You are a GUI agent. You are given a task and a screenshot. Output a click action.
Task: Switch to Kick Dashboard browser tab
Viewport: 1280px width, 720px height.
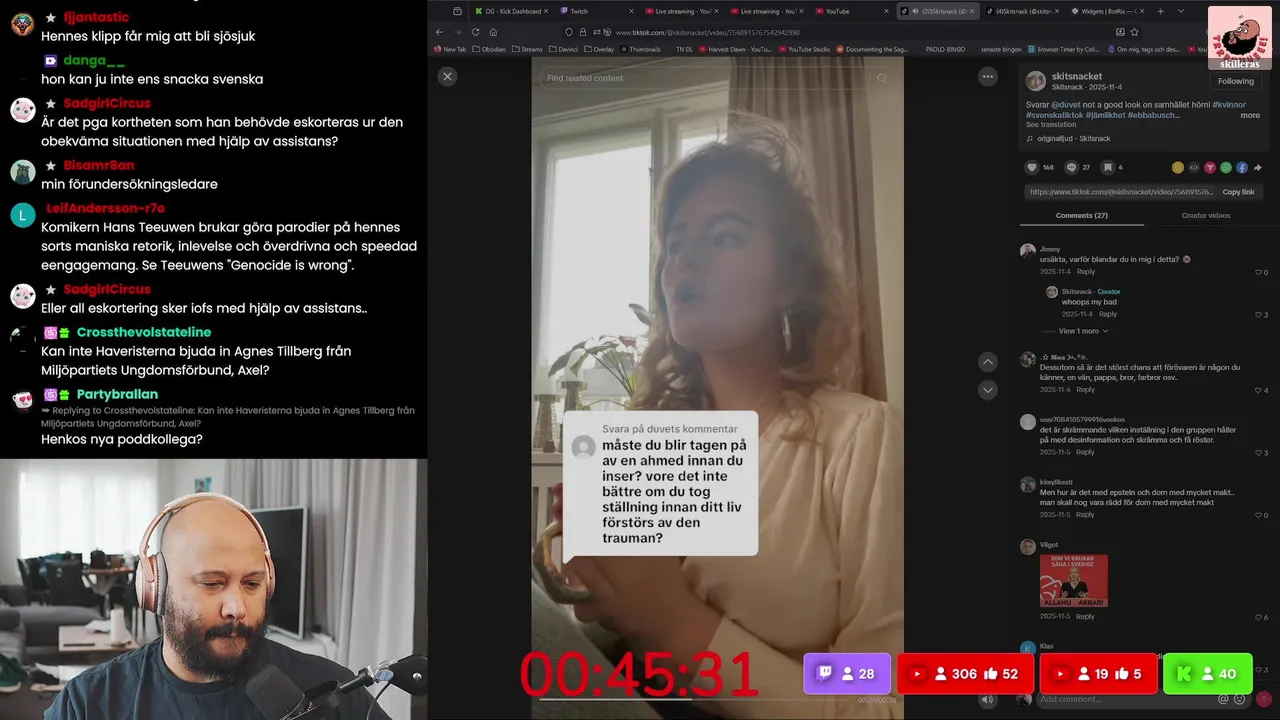pyautogui.click(x=512, y=11)
